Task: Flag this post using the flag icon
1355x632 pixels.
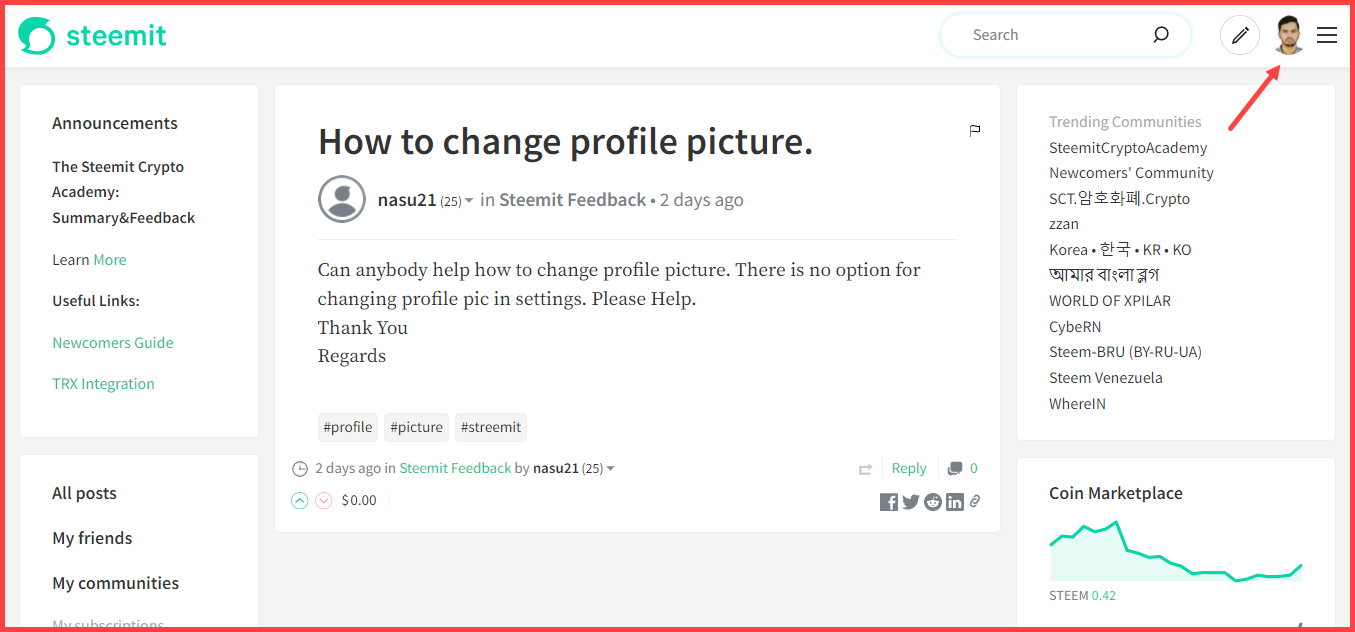Action: (x=975, y=130)
